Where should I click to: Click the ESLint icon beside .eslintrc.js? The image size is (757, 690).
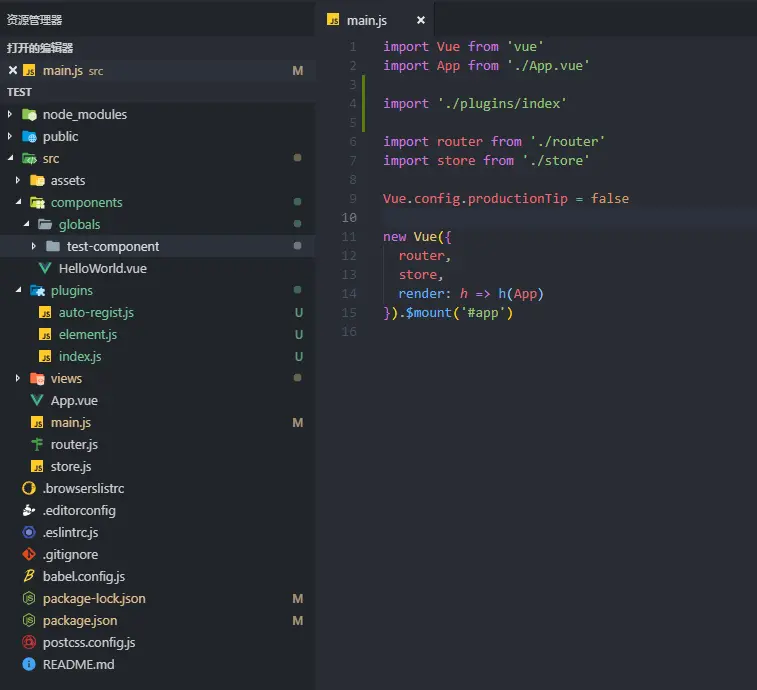(29, 532)
